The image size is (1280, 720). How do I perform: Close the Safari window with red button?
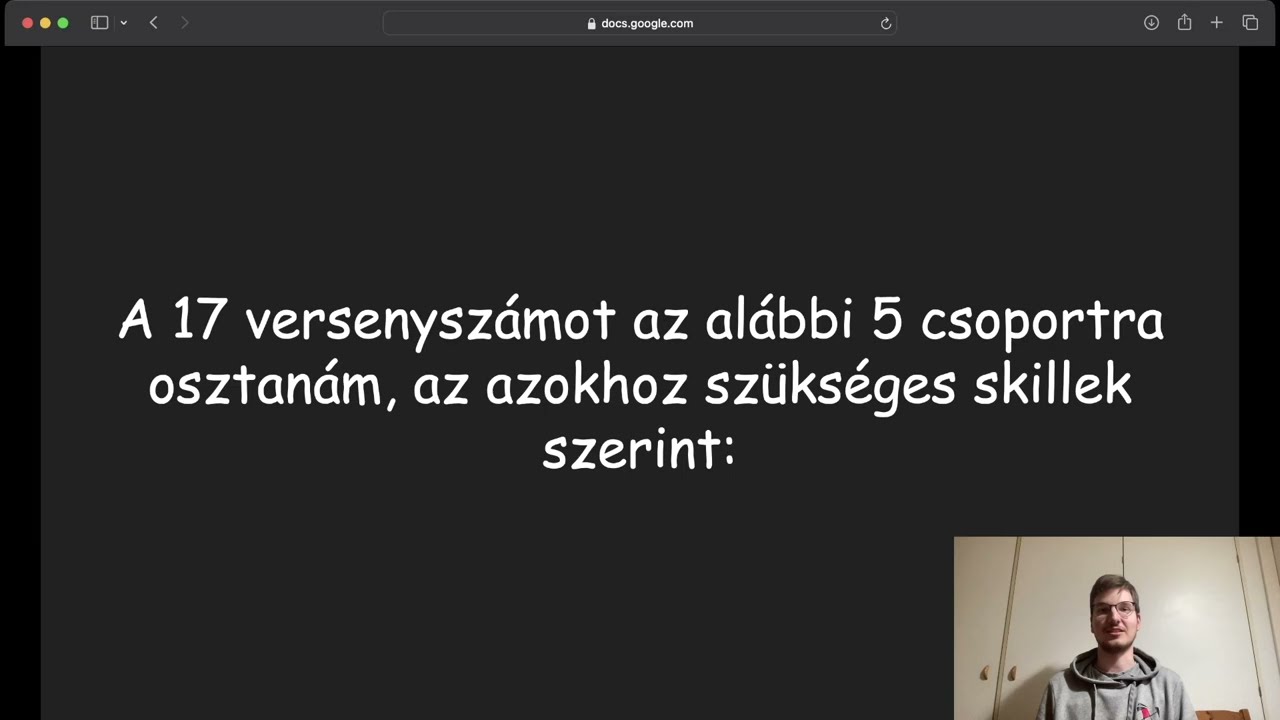[x=27, y=23]
